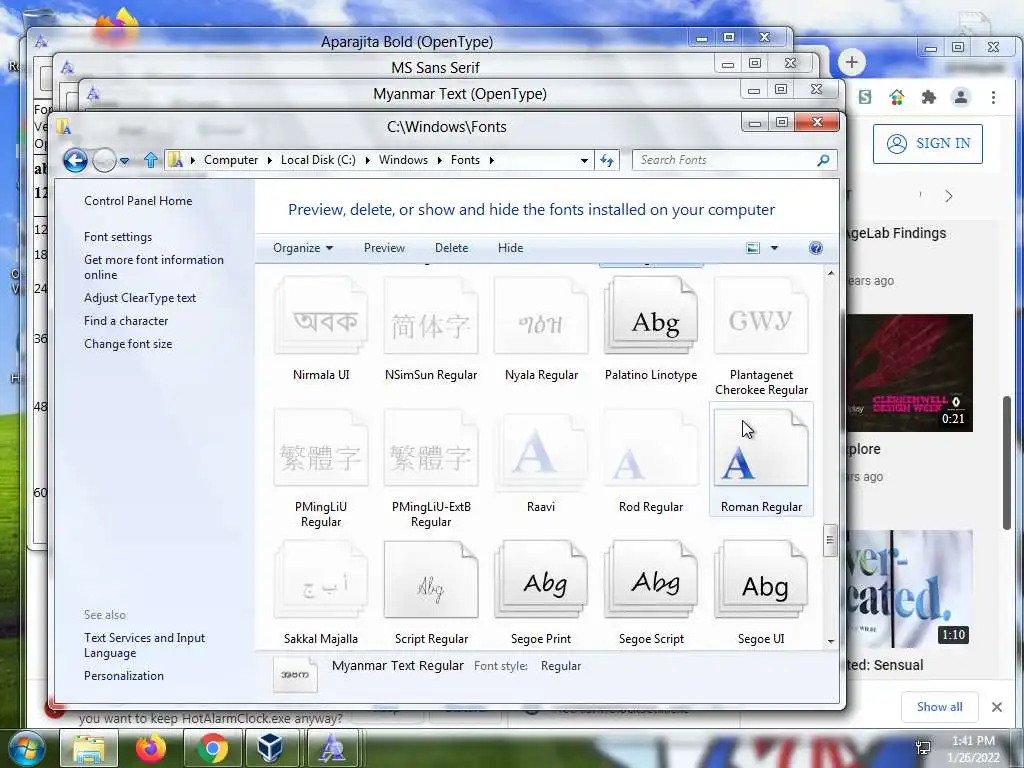This screenshot has height=768, width=1024.
Task: Open Control Panel Home link
Action: 138,201
